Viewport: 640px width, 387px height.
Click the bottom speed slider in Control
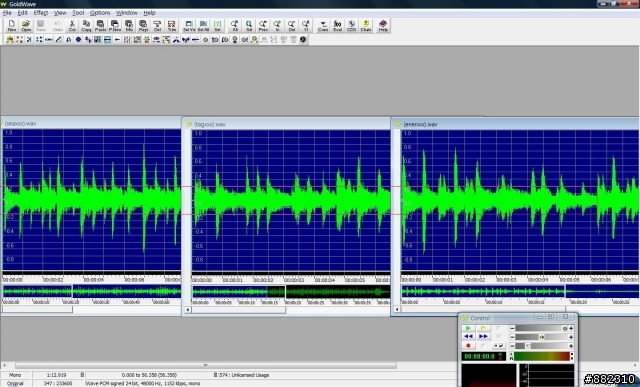[x=541, y=346]
